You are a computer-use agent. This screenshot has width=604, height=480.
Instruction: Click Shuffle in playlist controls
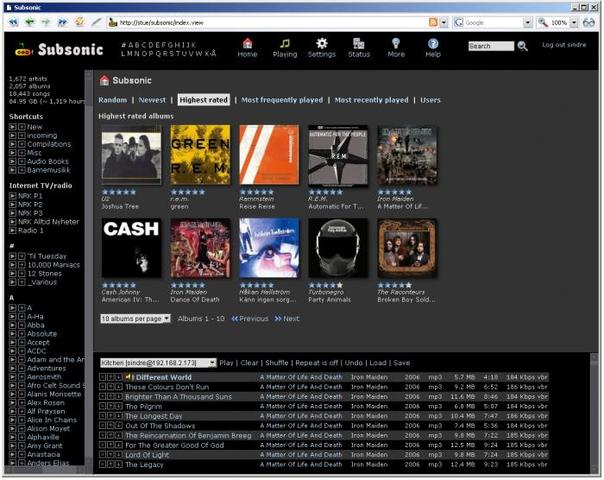coord(277,363)
